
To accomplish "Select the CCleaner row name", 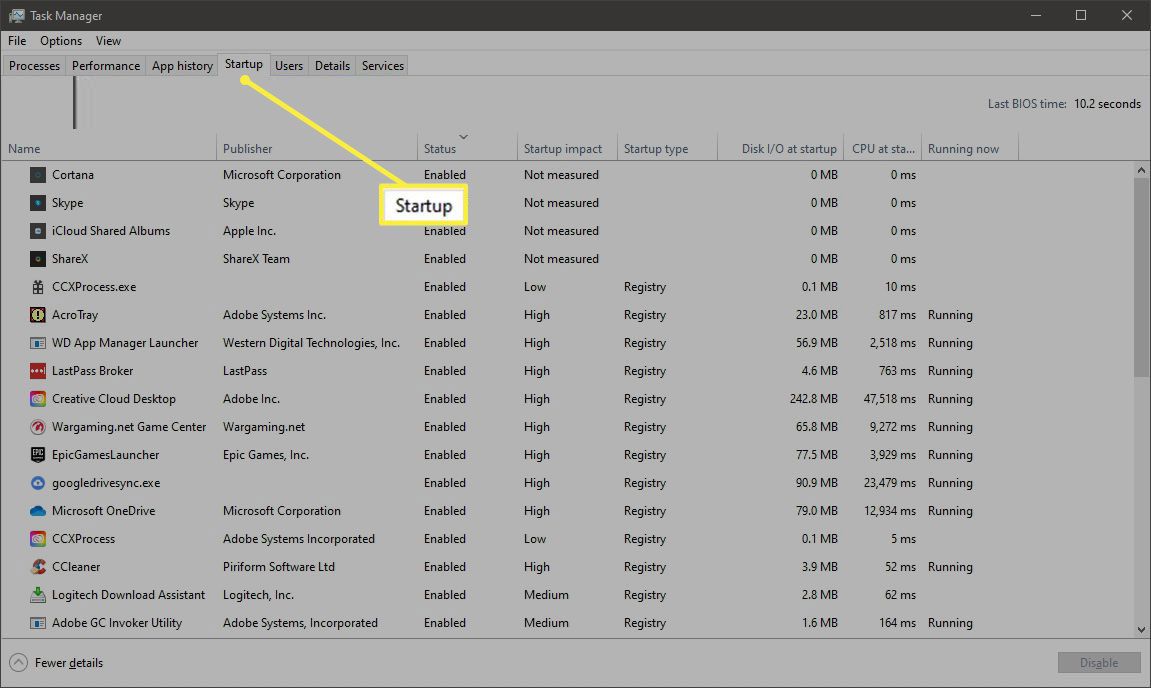I will tap(76, 567).
